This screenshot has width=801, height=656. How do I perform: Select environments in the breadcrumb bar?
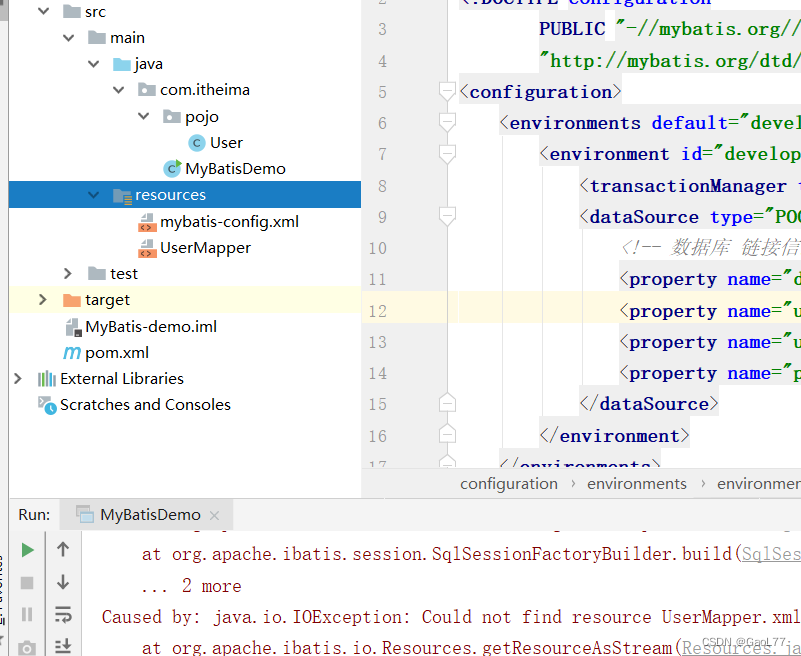[637, 483]
